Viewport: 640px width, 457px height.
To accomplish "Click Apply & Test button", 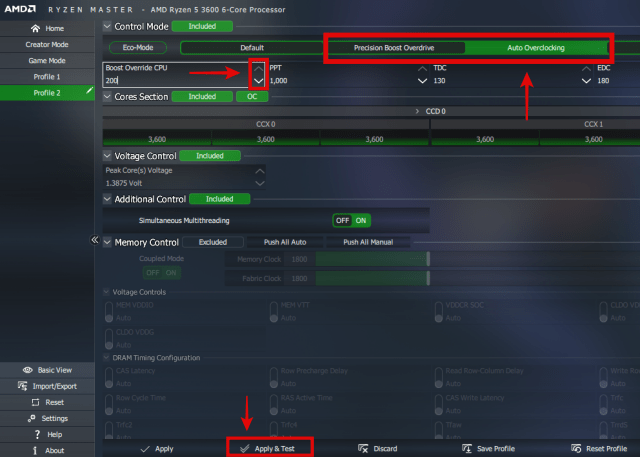I will (x=269, y=449).
